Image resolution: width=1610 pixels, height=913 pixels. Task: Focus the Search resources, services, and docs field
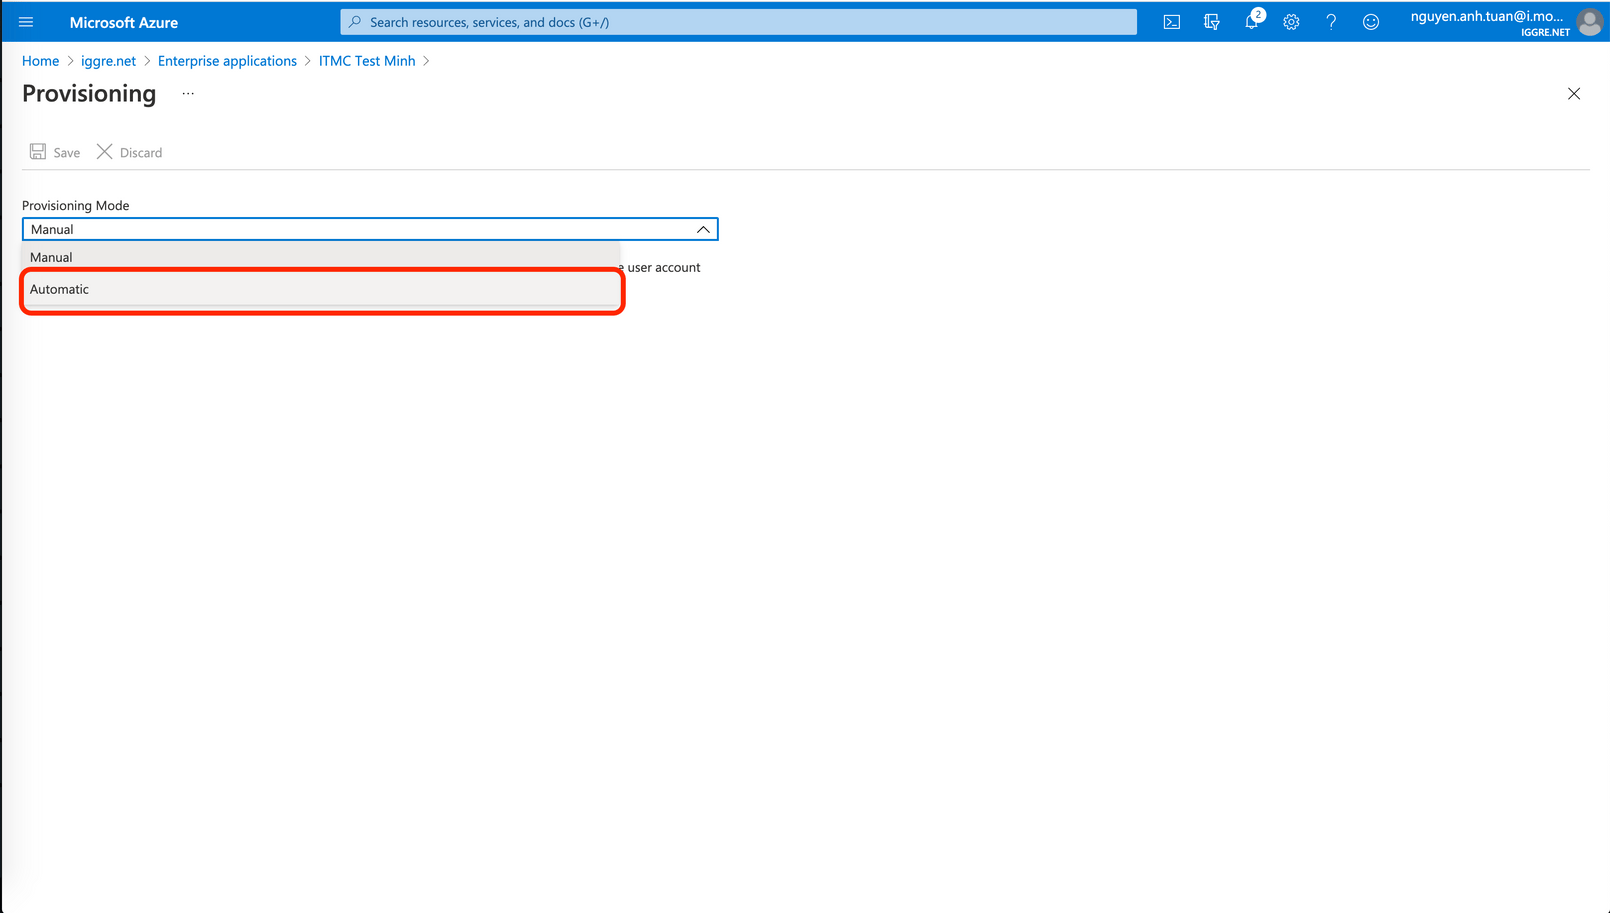click(x=738, y=22)
